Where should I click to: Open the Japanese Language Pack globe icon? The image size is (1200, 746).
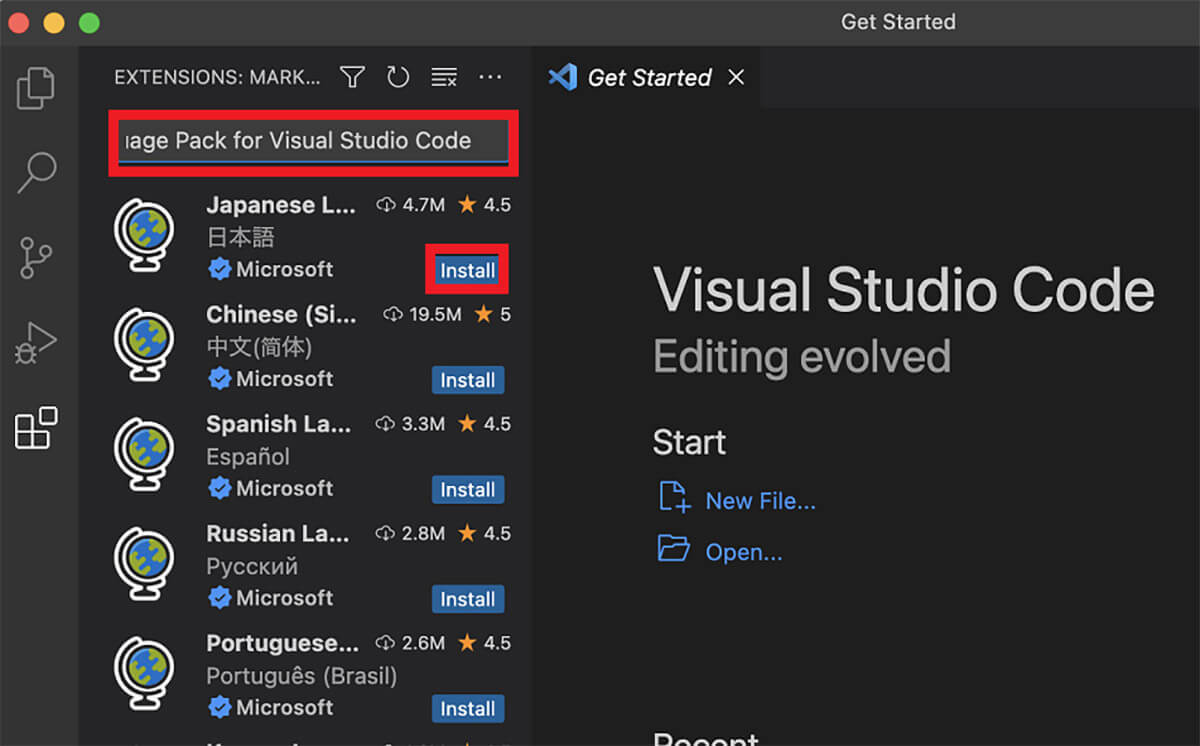tap(144, 237)
